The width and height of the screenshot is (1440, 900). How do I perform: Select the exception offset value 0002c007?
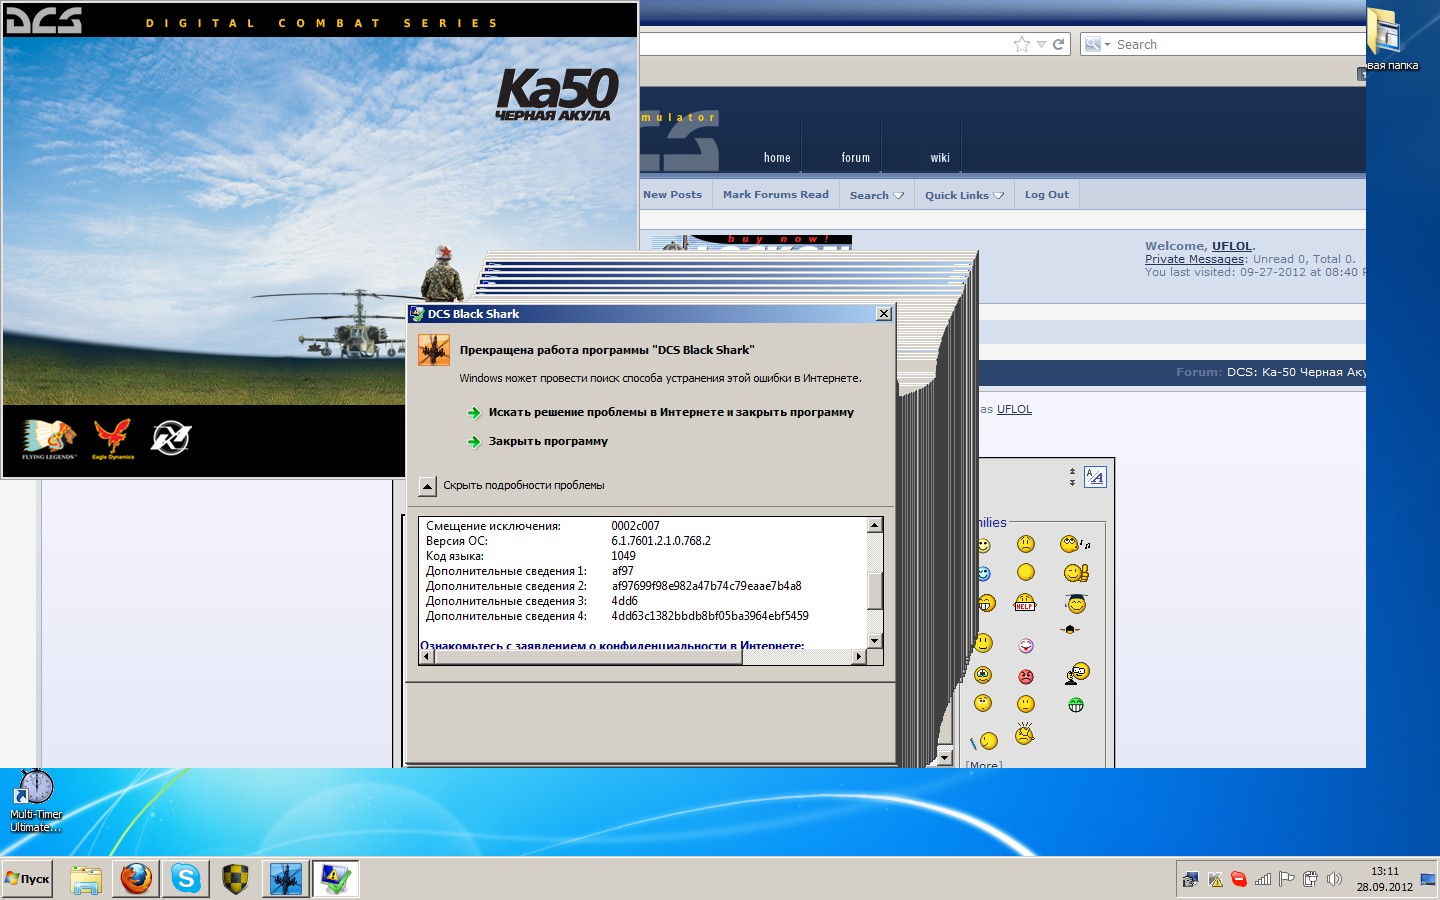[636, 526]
